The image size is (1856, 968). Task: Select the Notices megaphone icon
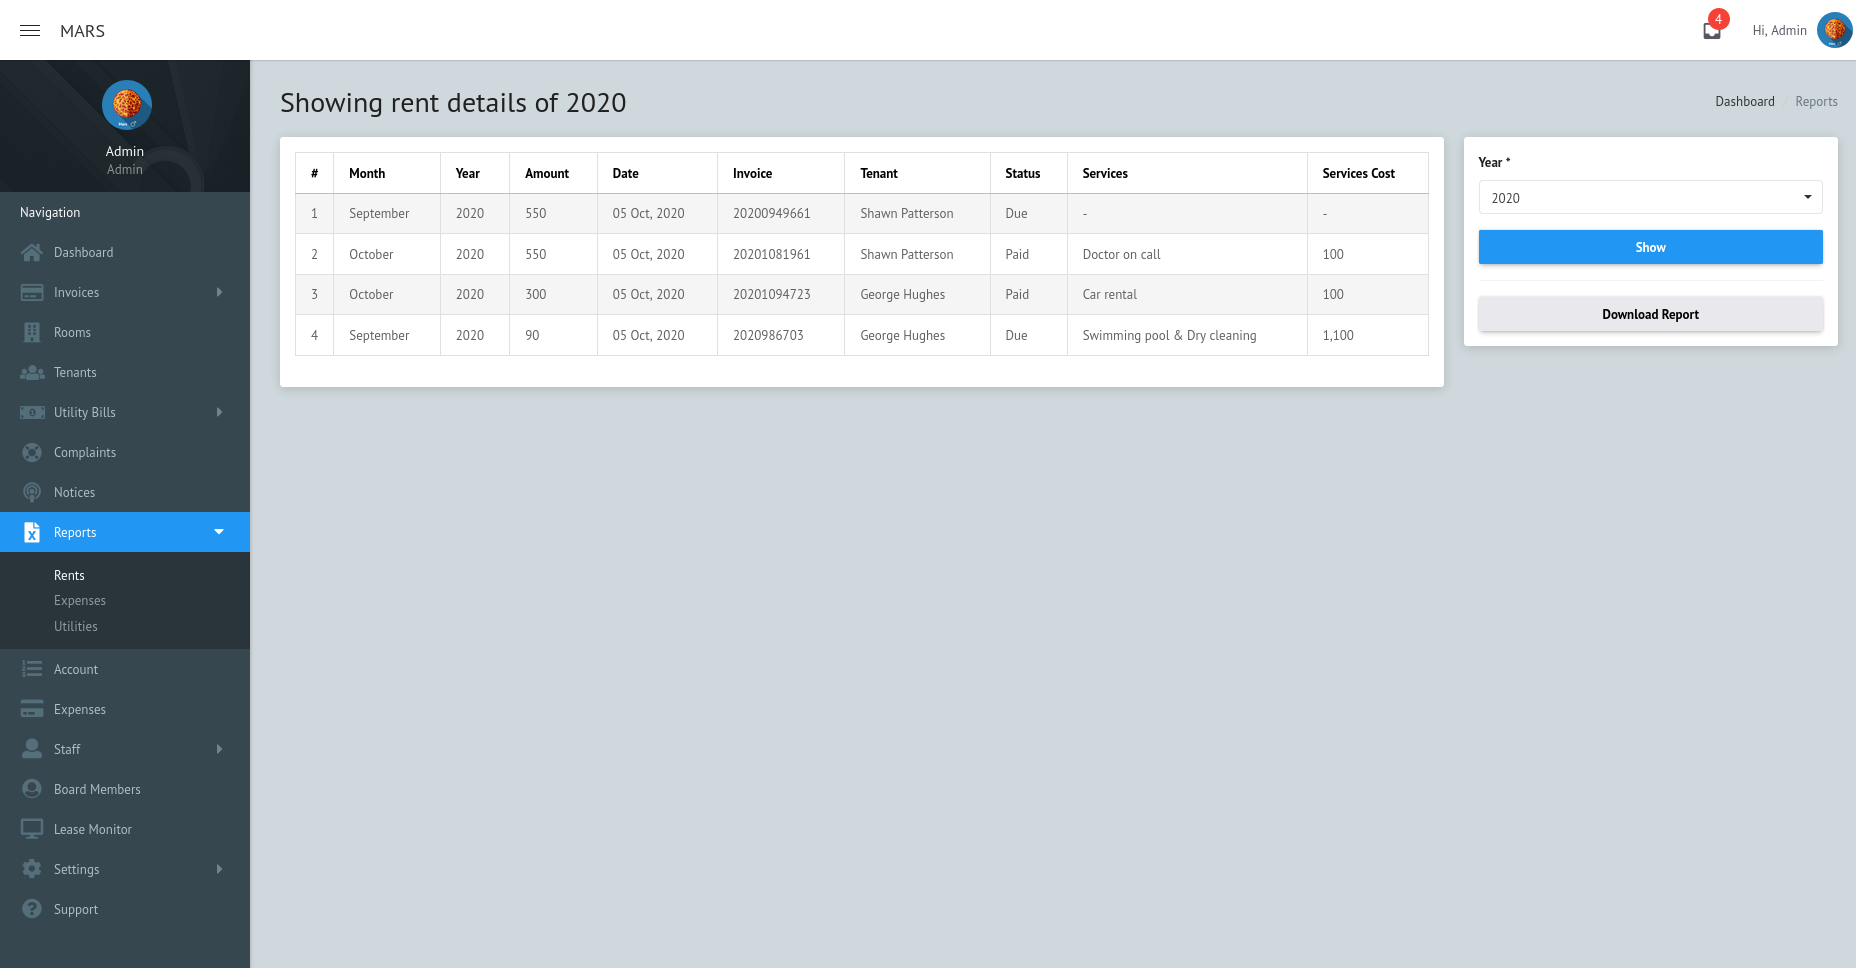(32, 492)
